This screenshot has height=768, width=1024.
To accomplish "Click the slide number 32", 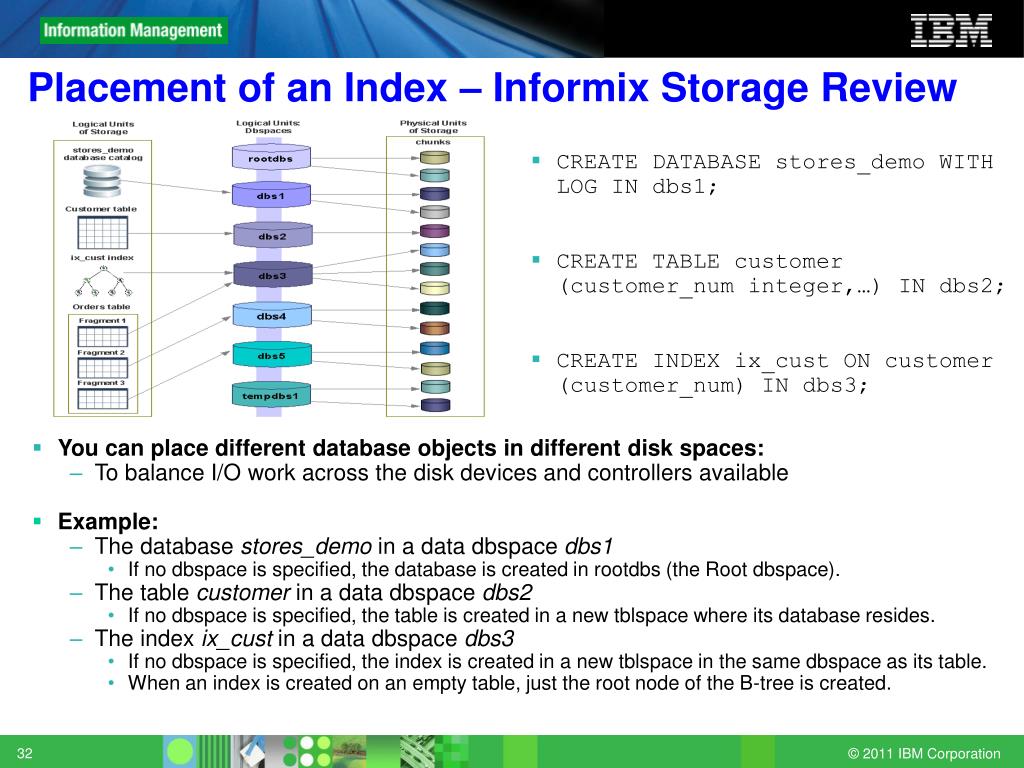I will pyautogui.click(x=26, y=753).
